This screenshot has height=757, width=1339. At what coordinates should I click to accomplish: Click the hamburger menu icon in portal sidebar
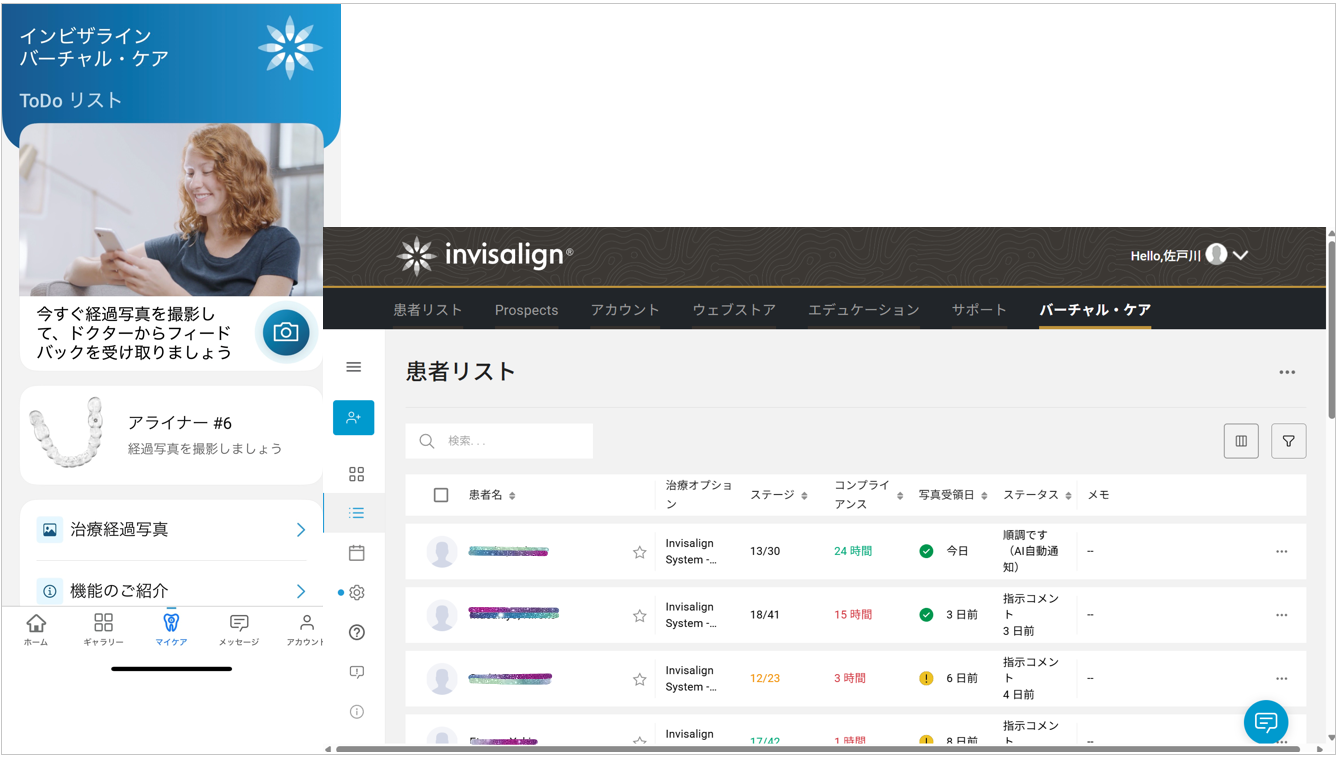tap(354, 367)
